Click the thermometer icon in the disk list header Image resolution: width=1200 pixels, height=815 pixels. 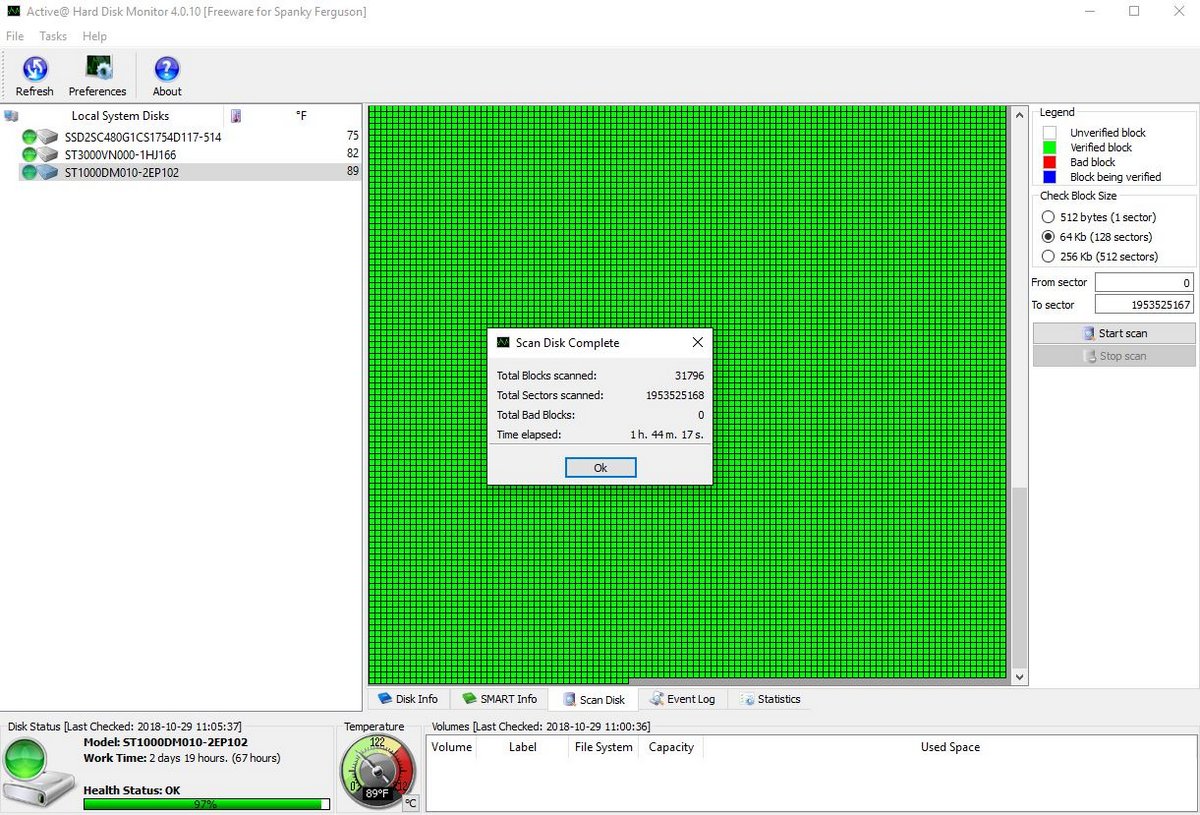(x=234, y=115)
